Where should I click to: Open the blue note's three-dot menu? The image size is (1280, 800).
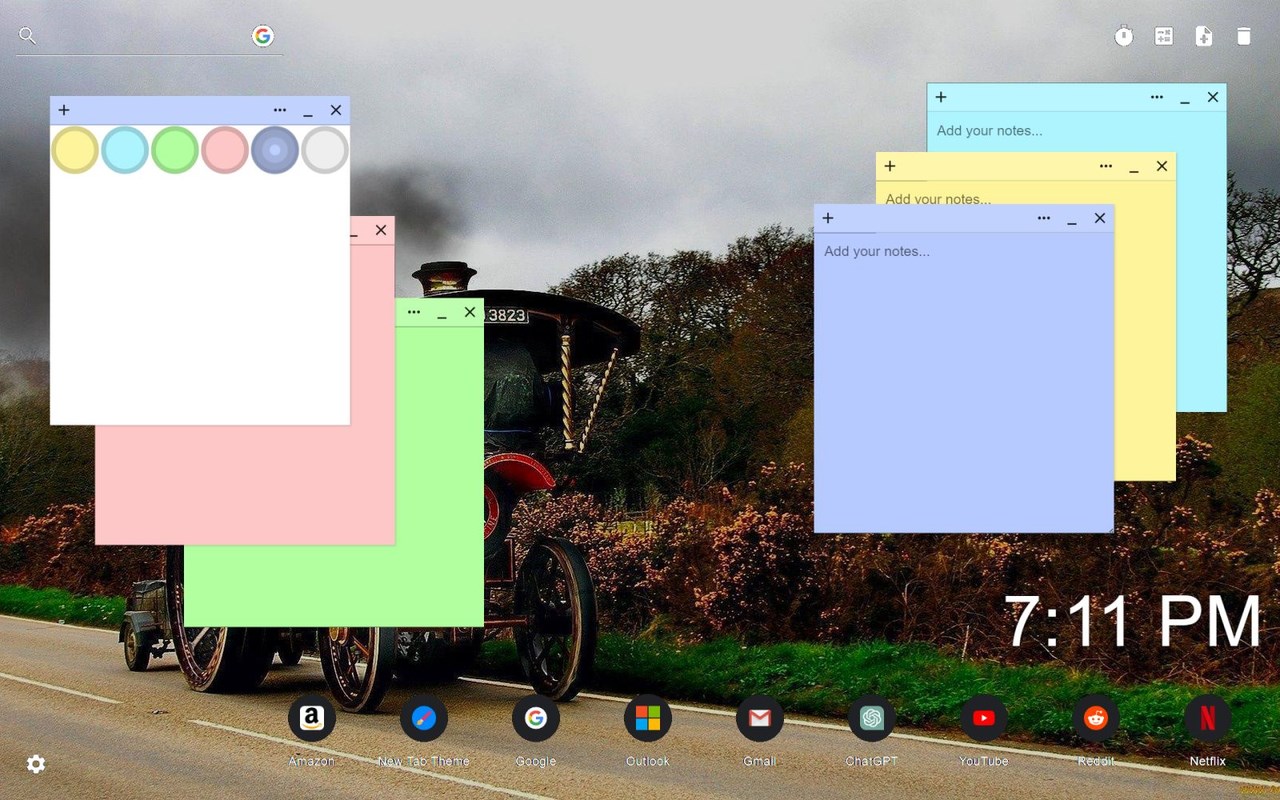(x=1044, y=218)
